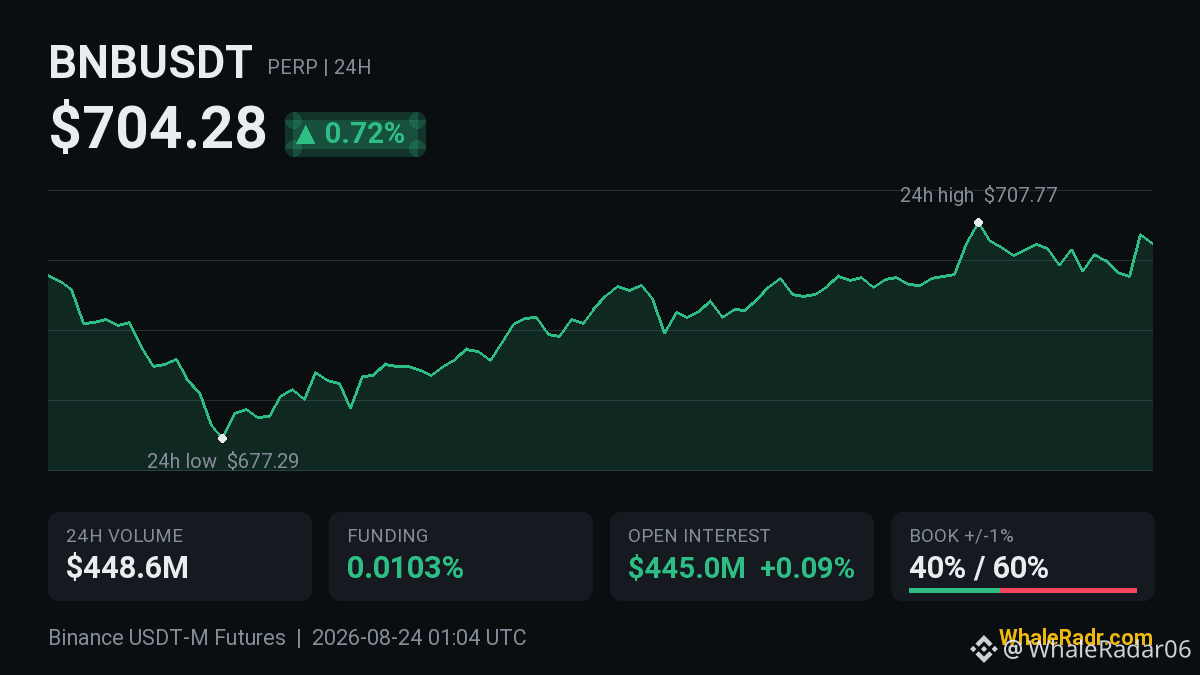The image size is (1200, 675).
Task: Click the BOOK +/-1% card heading
Action: point(961,536)
